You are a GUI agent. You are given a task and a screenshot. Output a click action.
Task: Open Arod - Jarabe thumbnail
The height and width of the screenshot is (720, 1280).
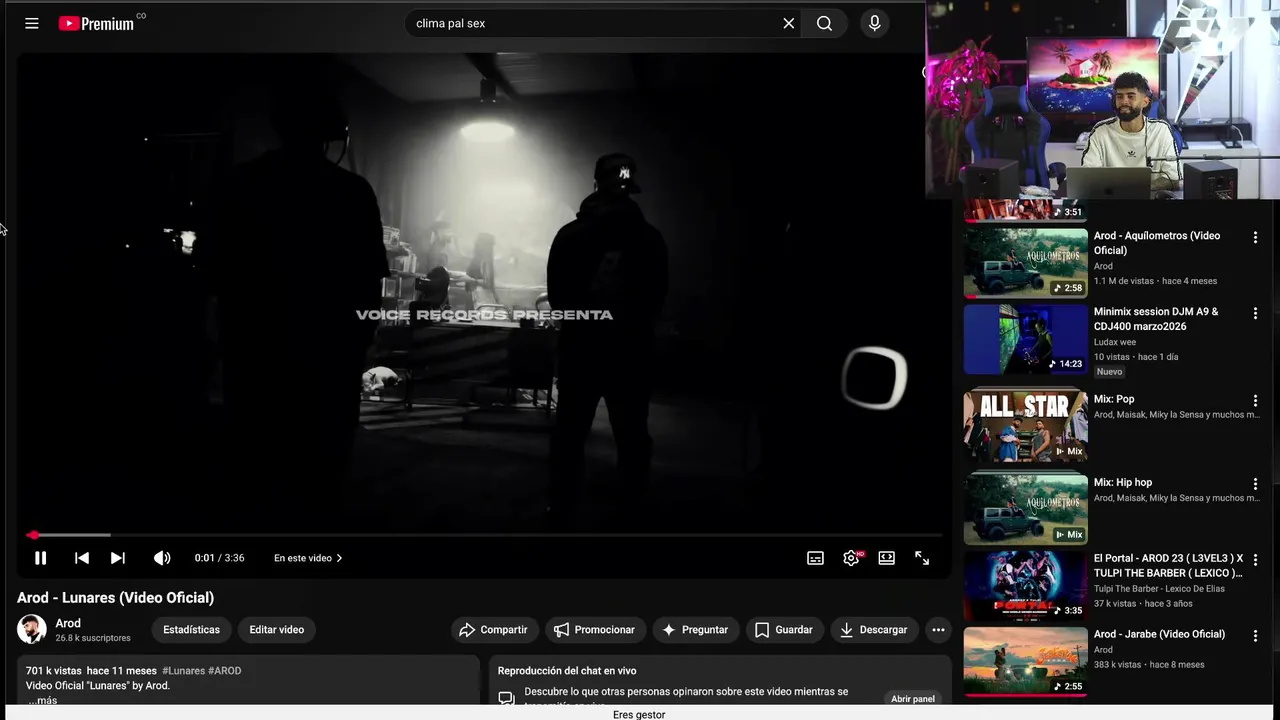pyautogui.click(x=1025, y=661)
